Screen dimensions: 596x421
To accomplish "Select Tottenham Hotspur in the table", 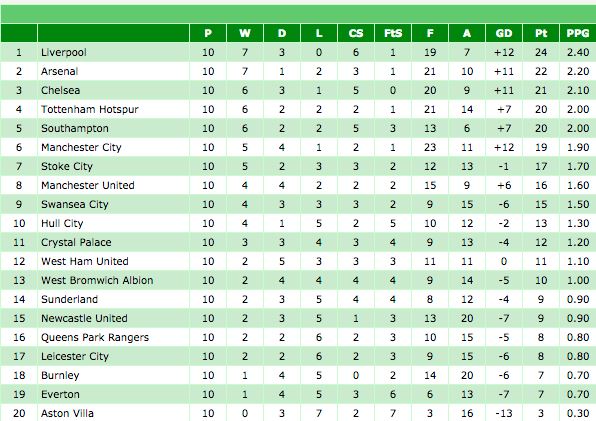I will click(x=90, y=109).
